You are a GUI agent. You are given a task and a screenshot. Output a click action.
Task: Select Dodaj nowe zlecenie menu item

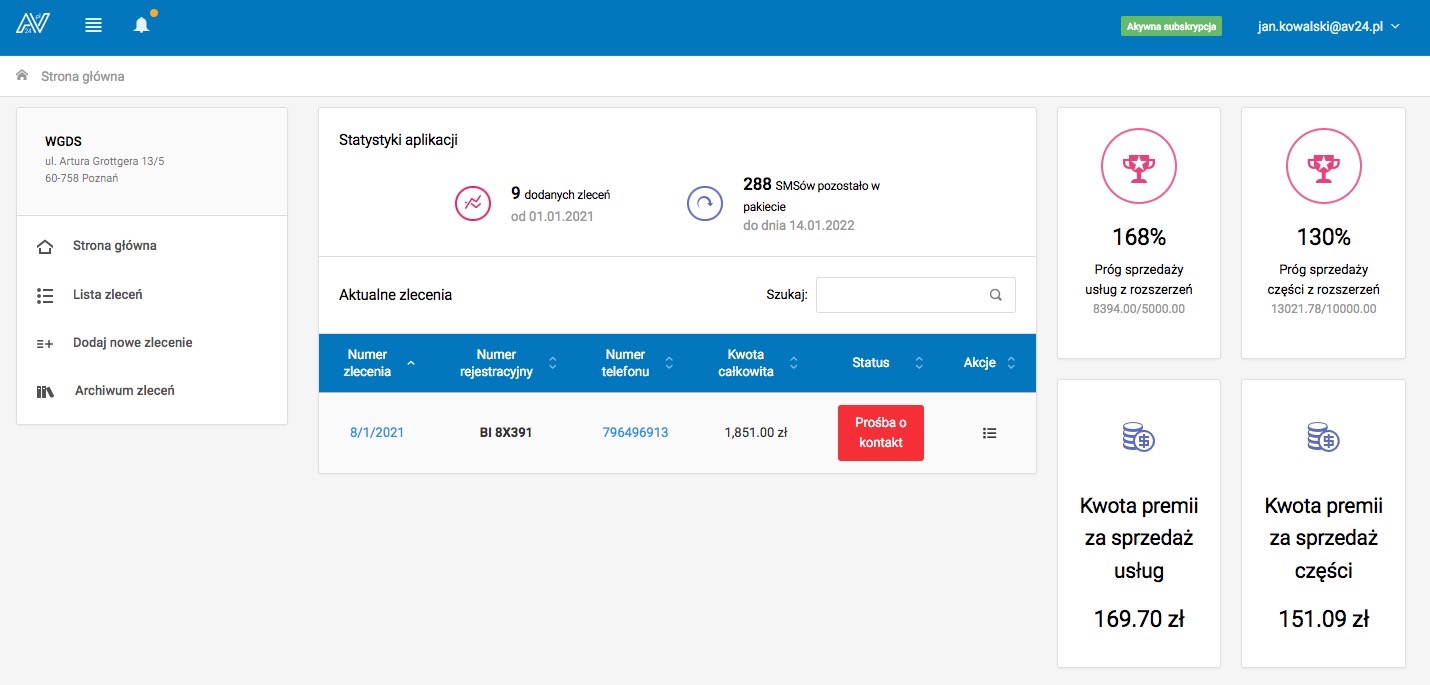coord(132,343)
